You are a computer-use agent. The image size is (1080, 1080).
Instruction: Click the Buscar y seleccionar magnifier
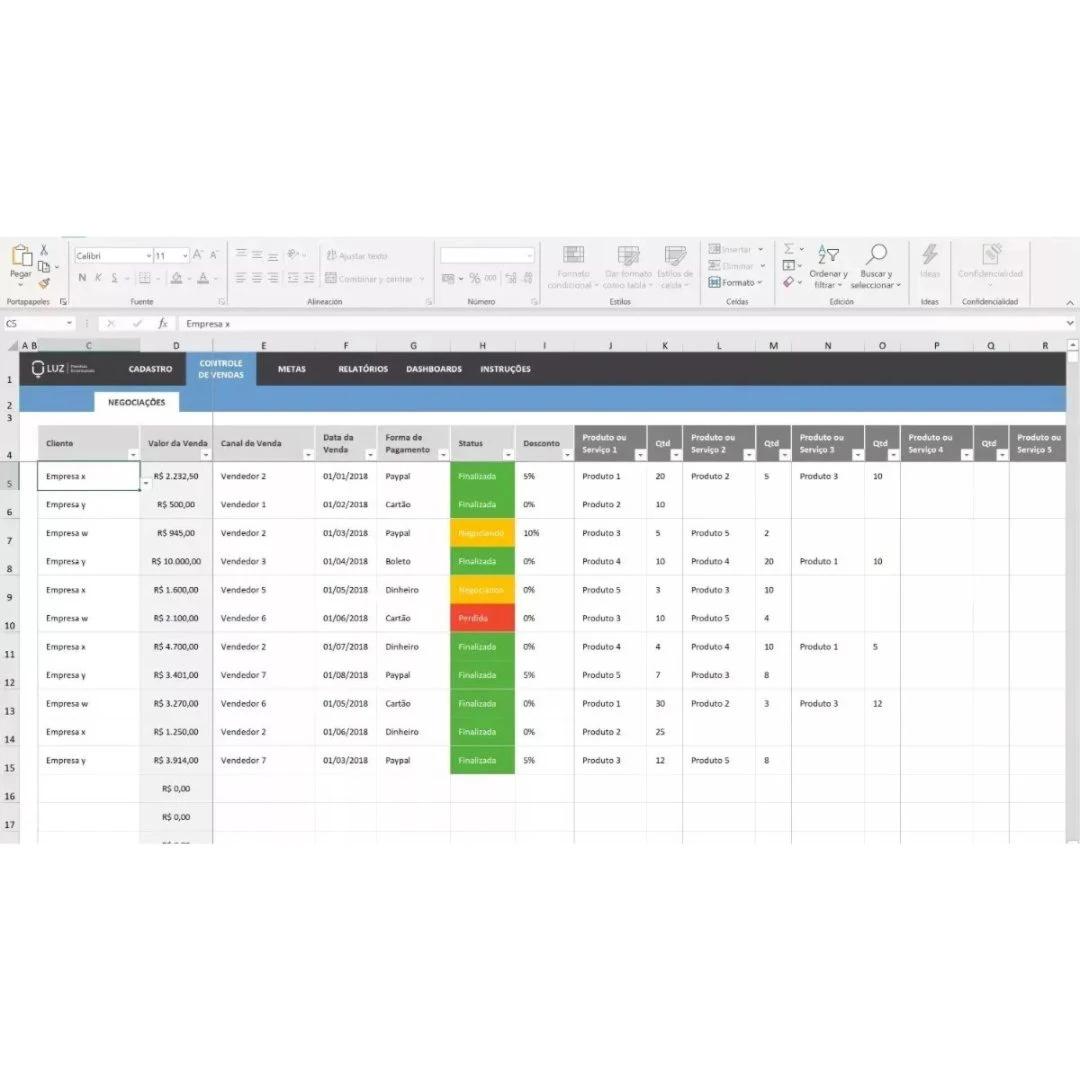coord(876,266)
